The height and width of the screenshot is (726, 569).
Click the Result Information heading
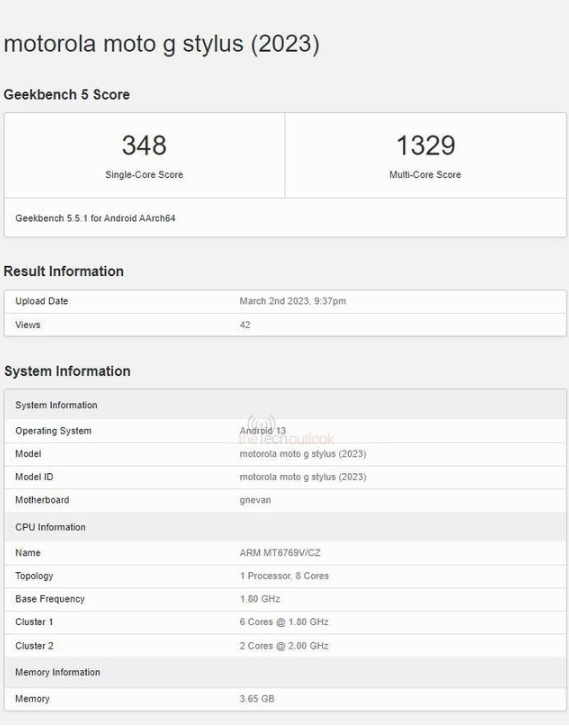tap(63, 271)
